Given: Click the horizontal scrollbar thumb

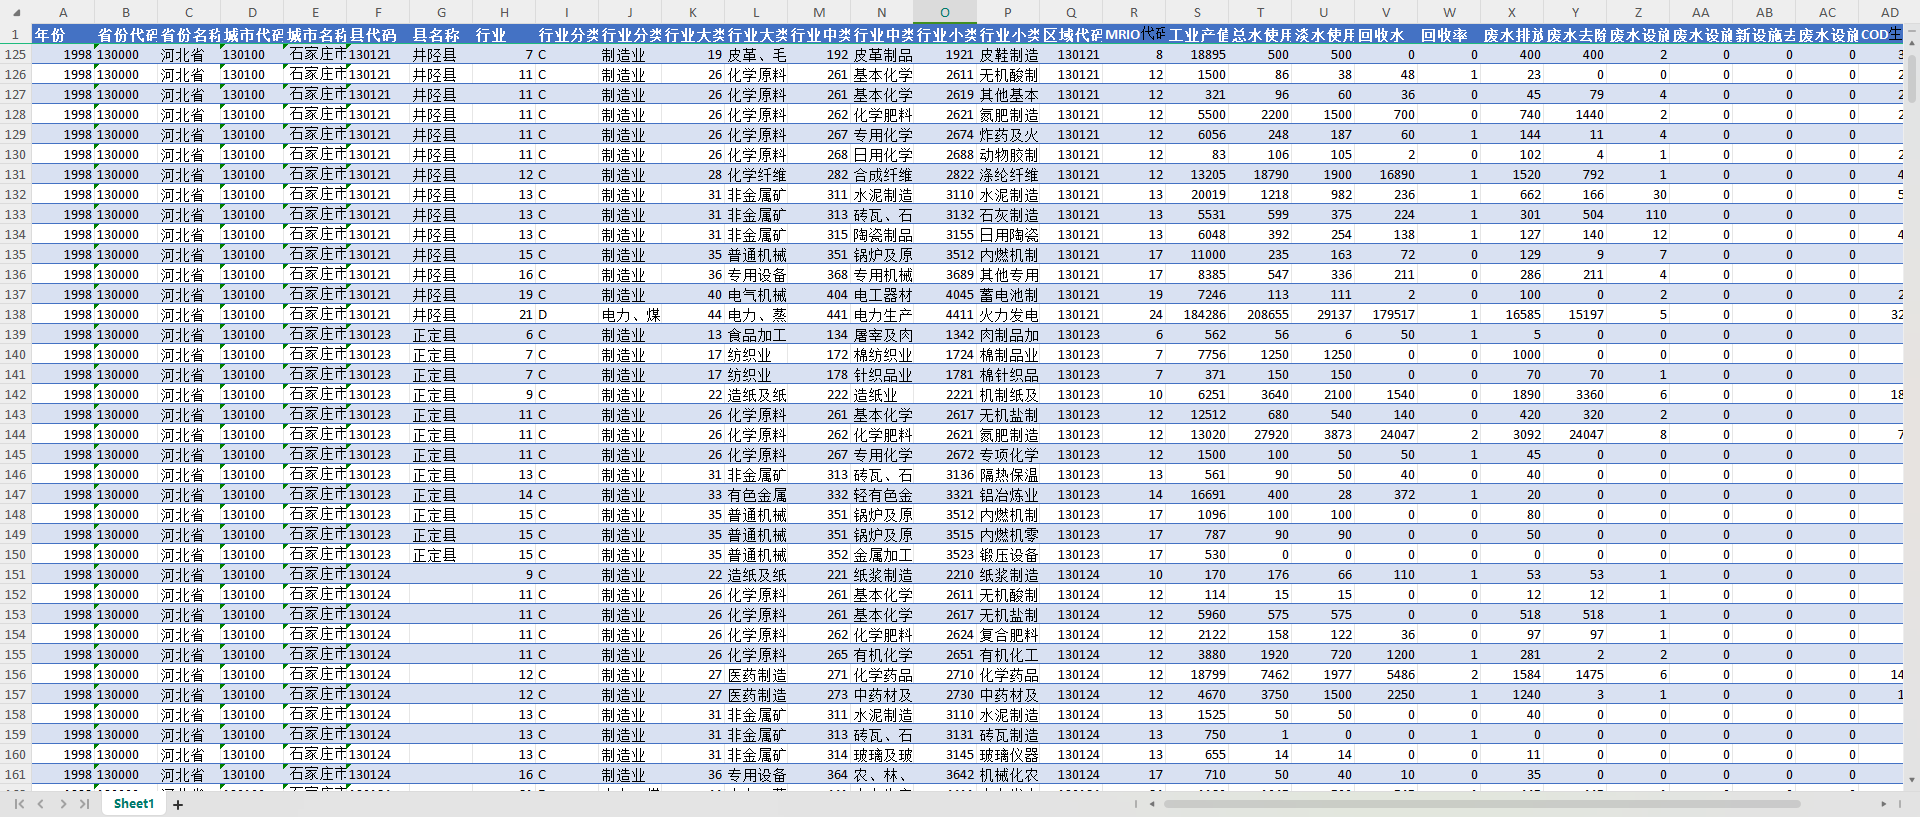Looking at the screenshot, I should click(x=1480, y=804).
